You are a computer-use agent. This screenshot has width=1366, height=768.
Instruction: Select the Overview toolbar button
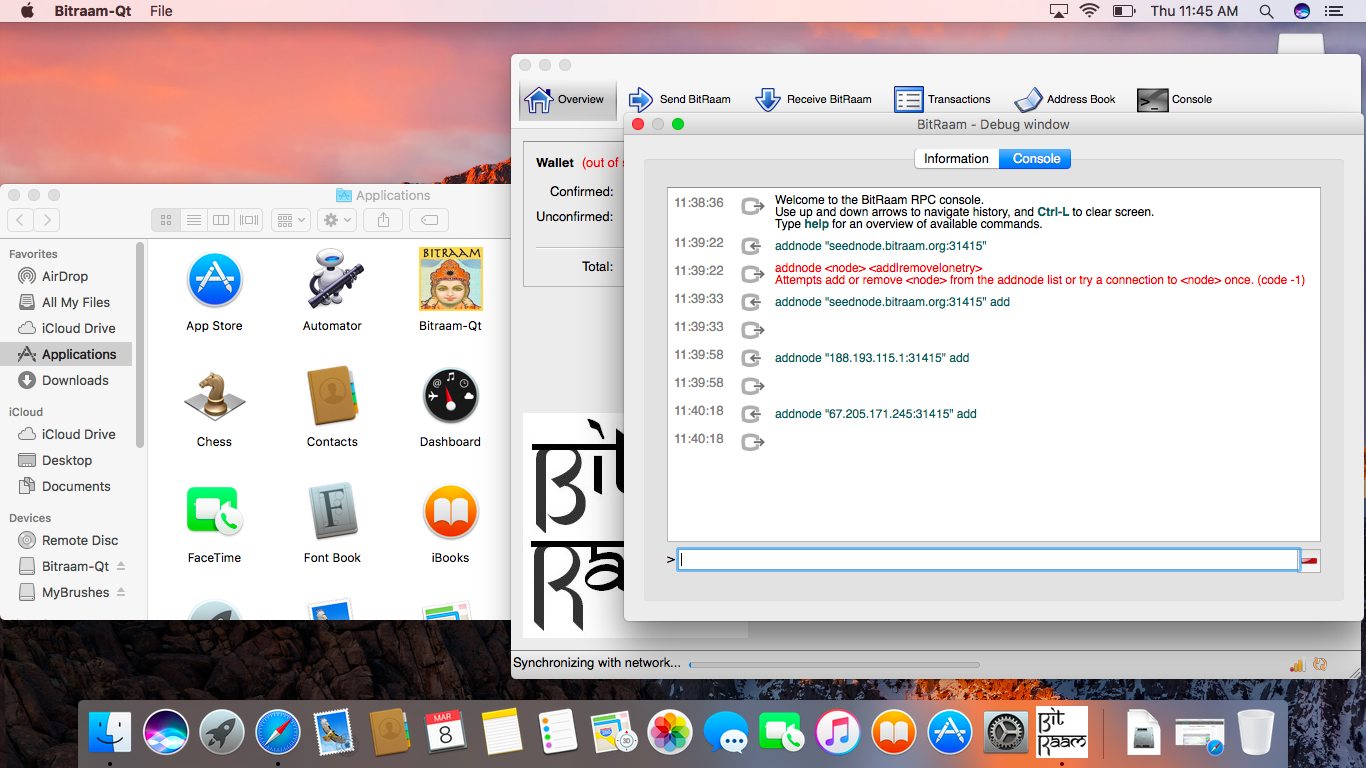[566, 99]
